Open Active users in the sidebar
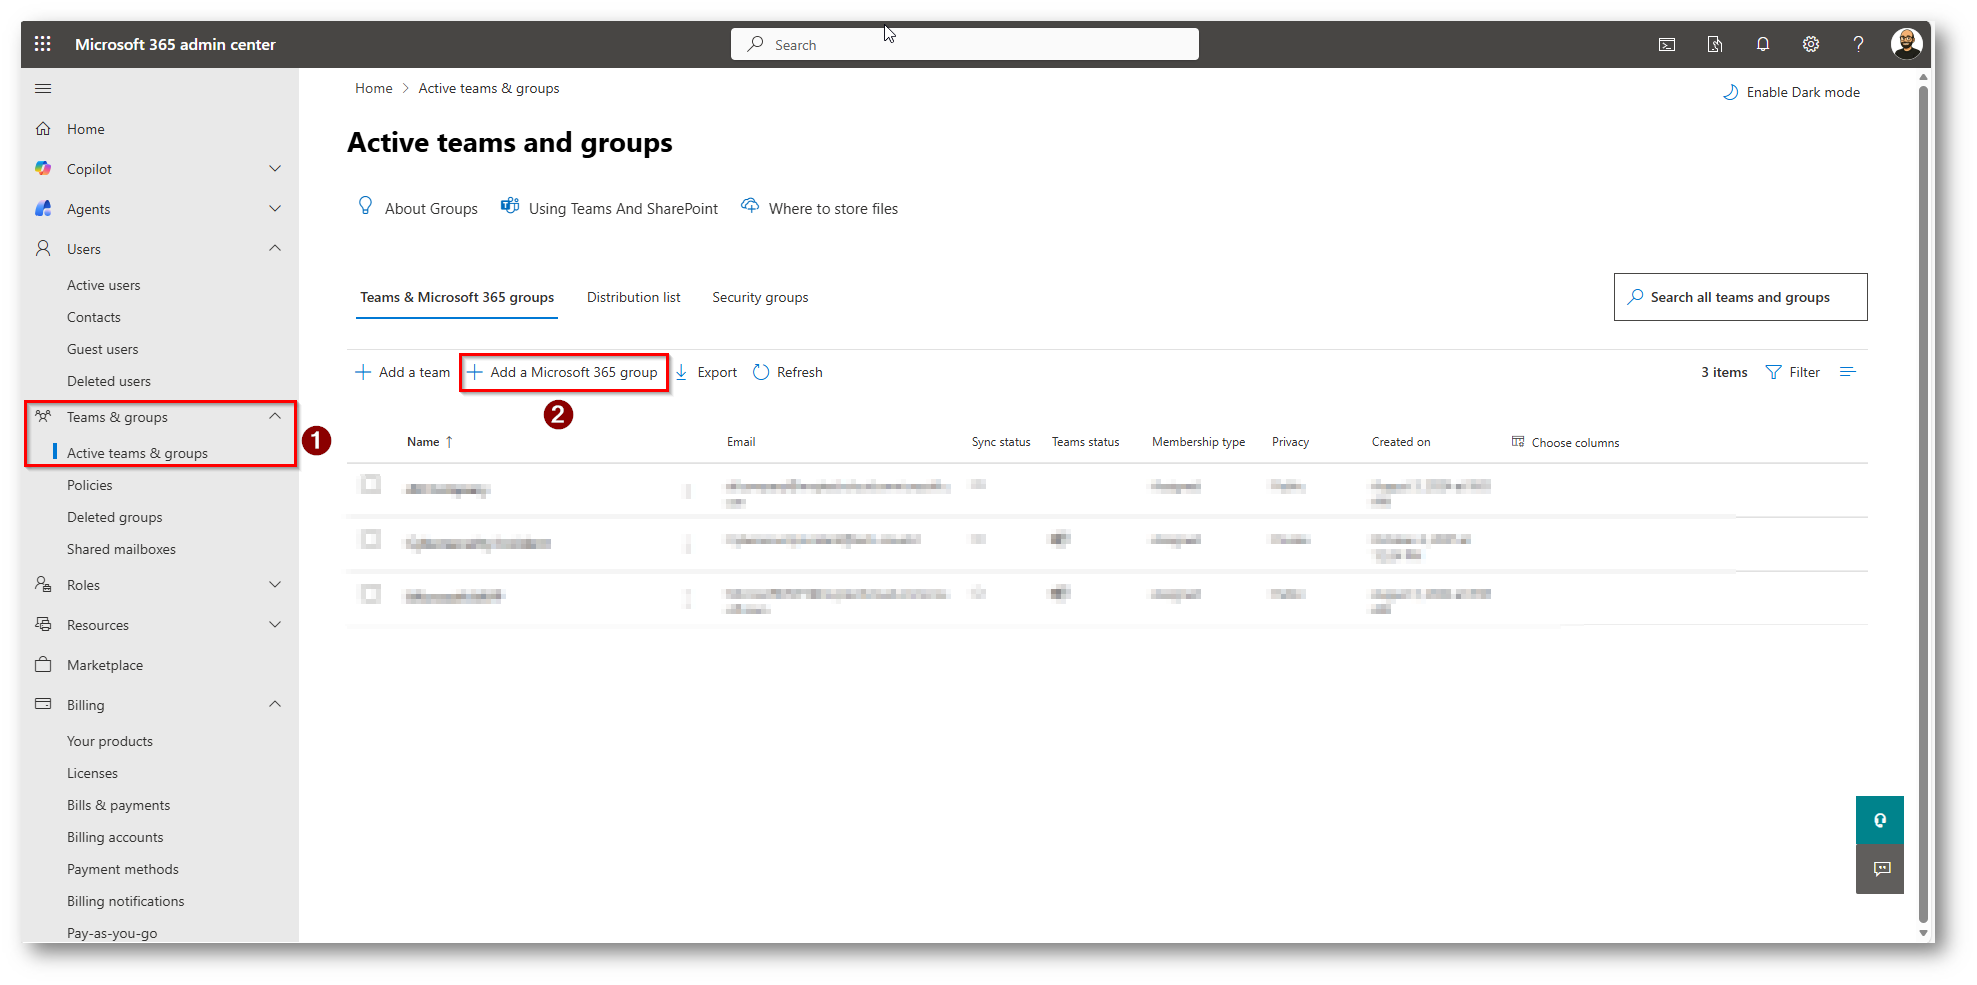1977x985 pixels. (x=104, y=285)
